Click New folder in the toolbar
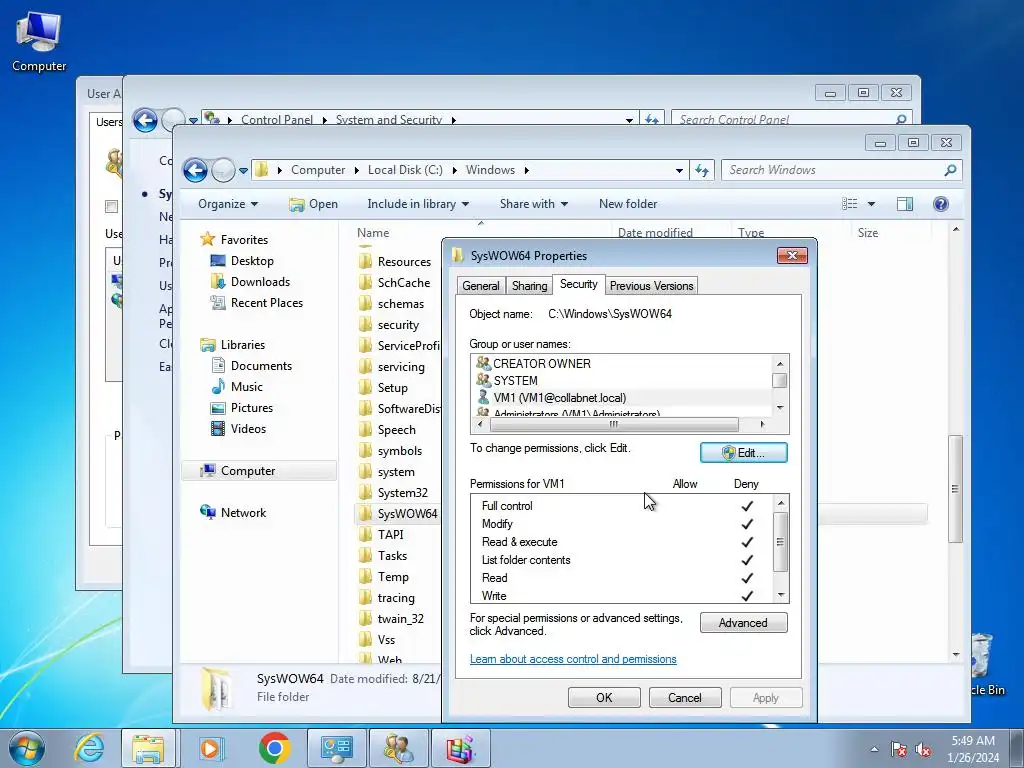Image resolution: width=1024 pixels, height=768 pixels. (628, 204)
